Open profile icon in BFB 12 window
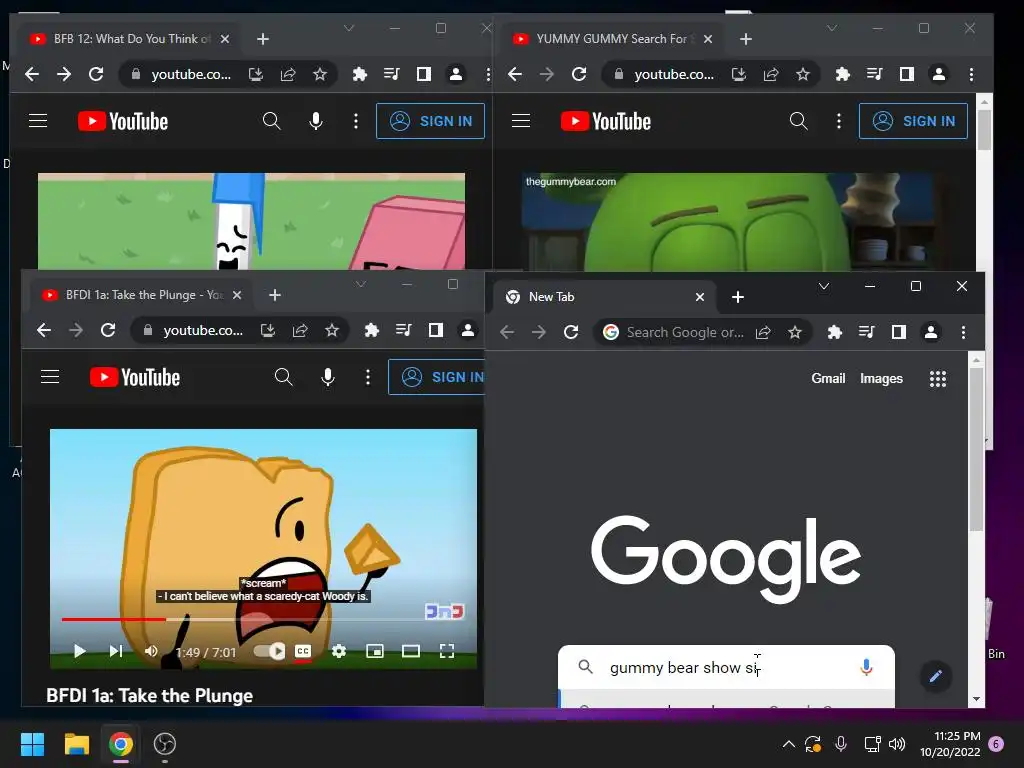 [x=456, y=74]
